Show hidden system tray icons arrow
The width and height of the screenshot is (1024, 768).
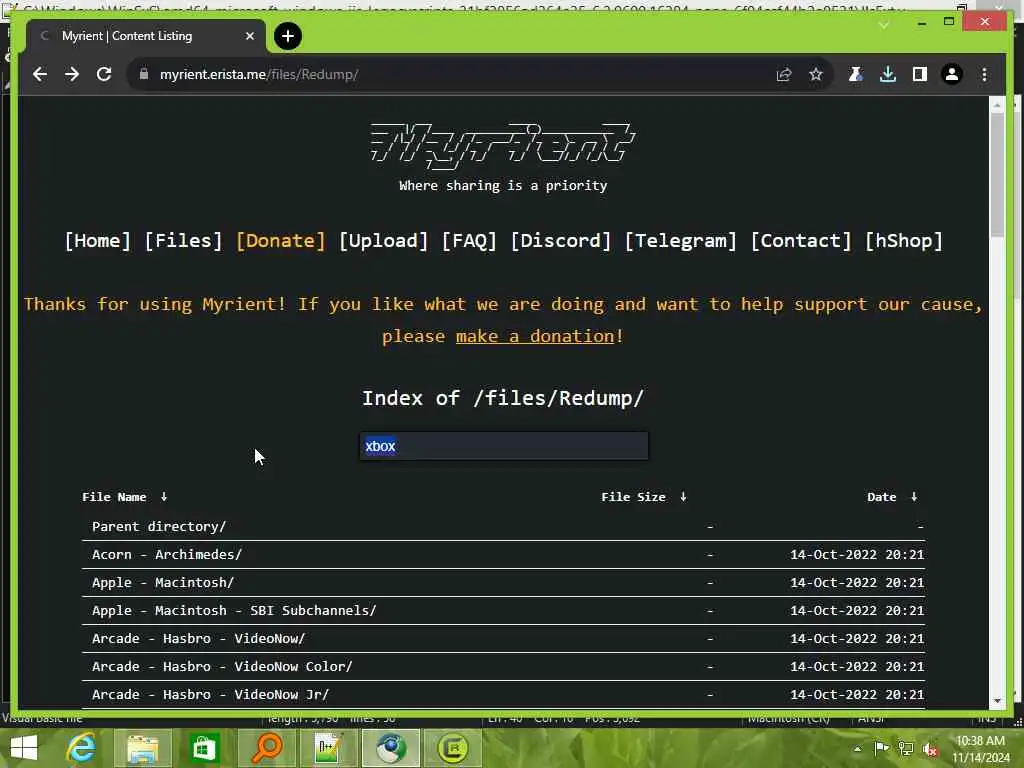(x=857, y=749)
